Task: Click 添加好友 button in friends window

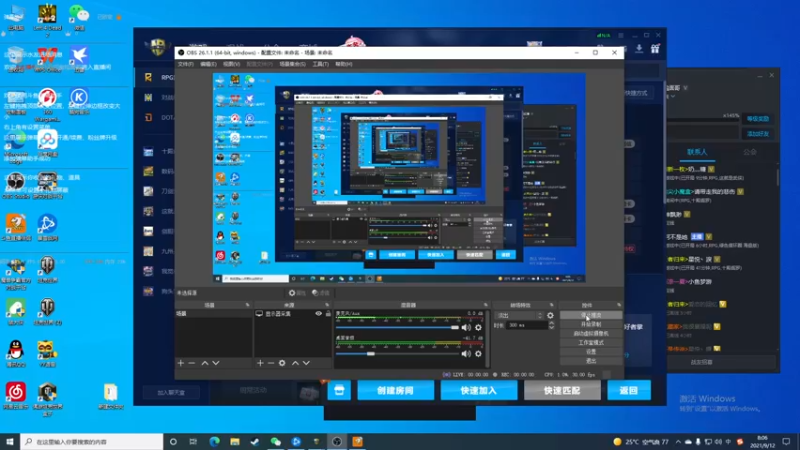Action: (758, 134)
